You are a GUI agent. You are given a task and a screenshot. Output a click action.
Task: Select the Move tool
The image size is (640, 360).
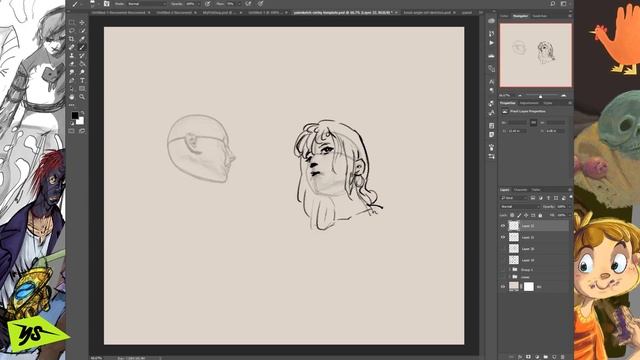[x=82, y=22]
